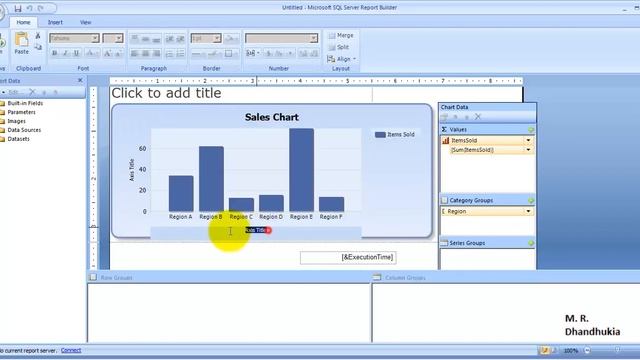Image resolution: width=640 pixels, height=360 pixels.
Task: Click the Copy icon below Cut
Action: click(x=38, y=47)
